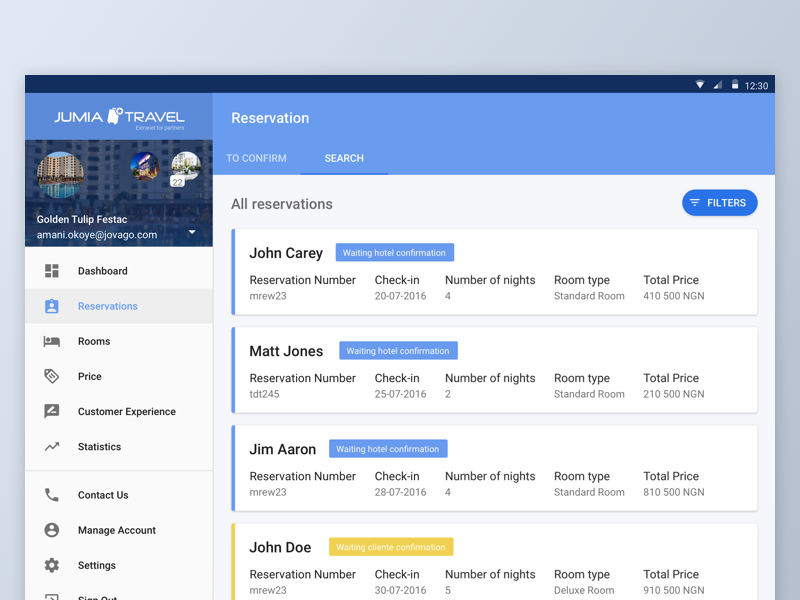This screenshot has height=600, width=800.
Task: Click Matt Jones waiting hotel confirmation badge
Action: [x=398, y=351]
